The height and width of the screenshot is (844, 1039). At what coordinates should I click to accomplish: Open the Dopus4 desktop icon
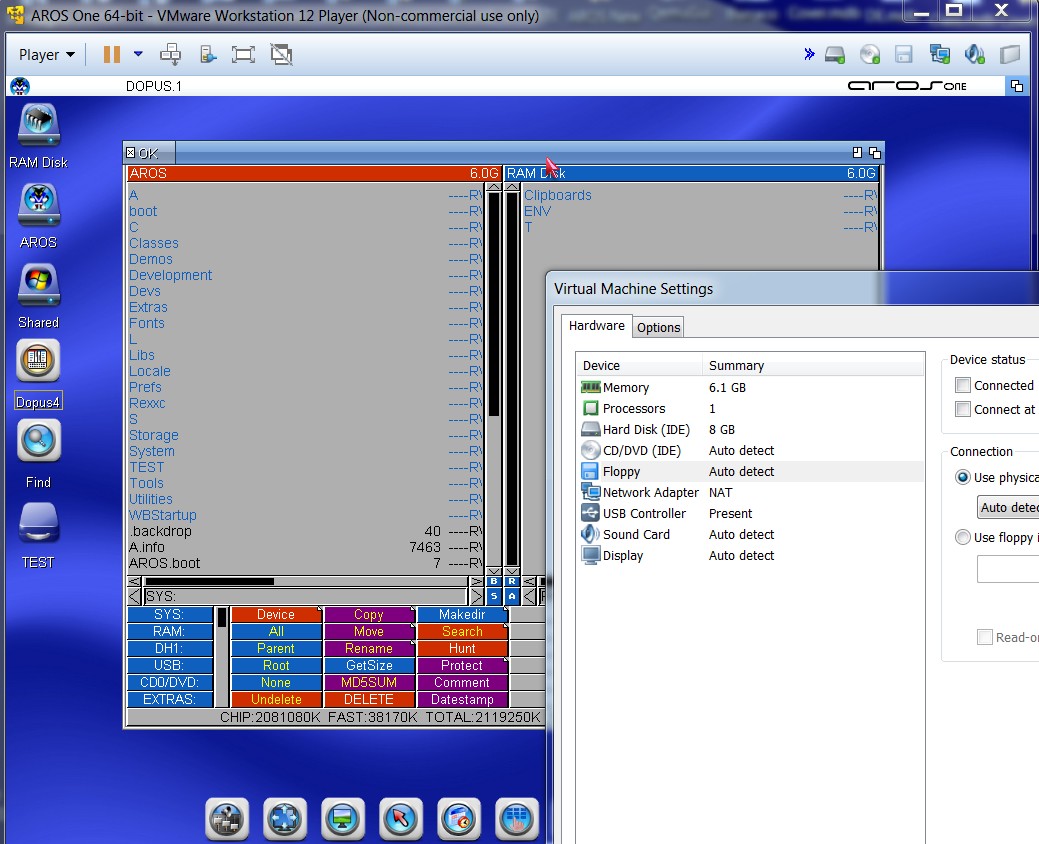click(x=38, y=361)
